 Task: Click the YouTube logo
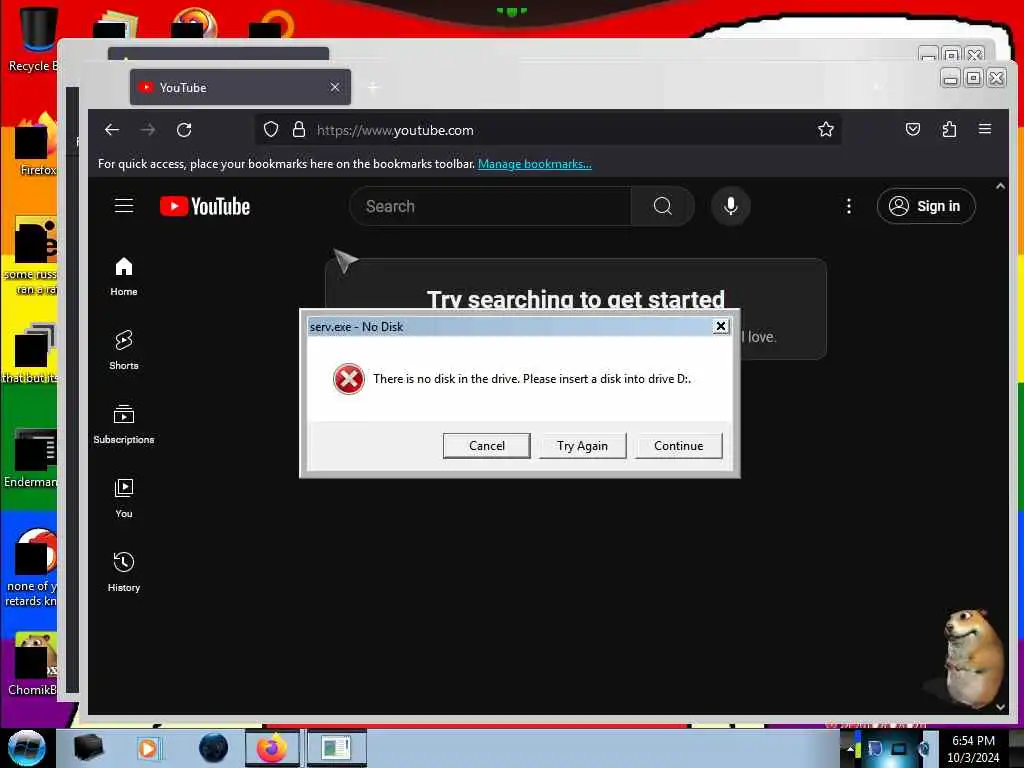[204, 206]
